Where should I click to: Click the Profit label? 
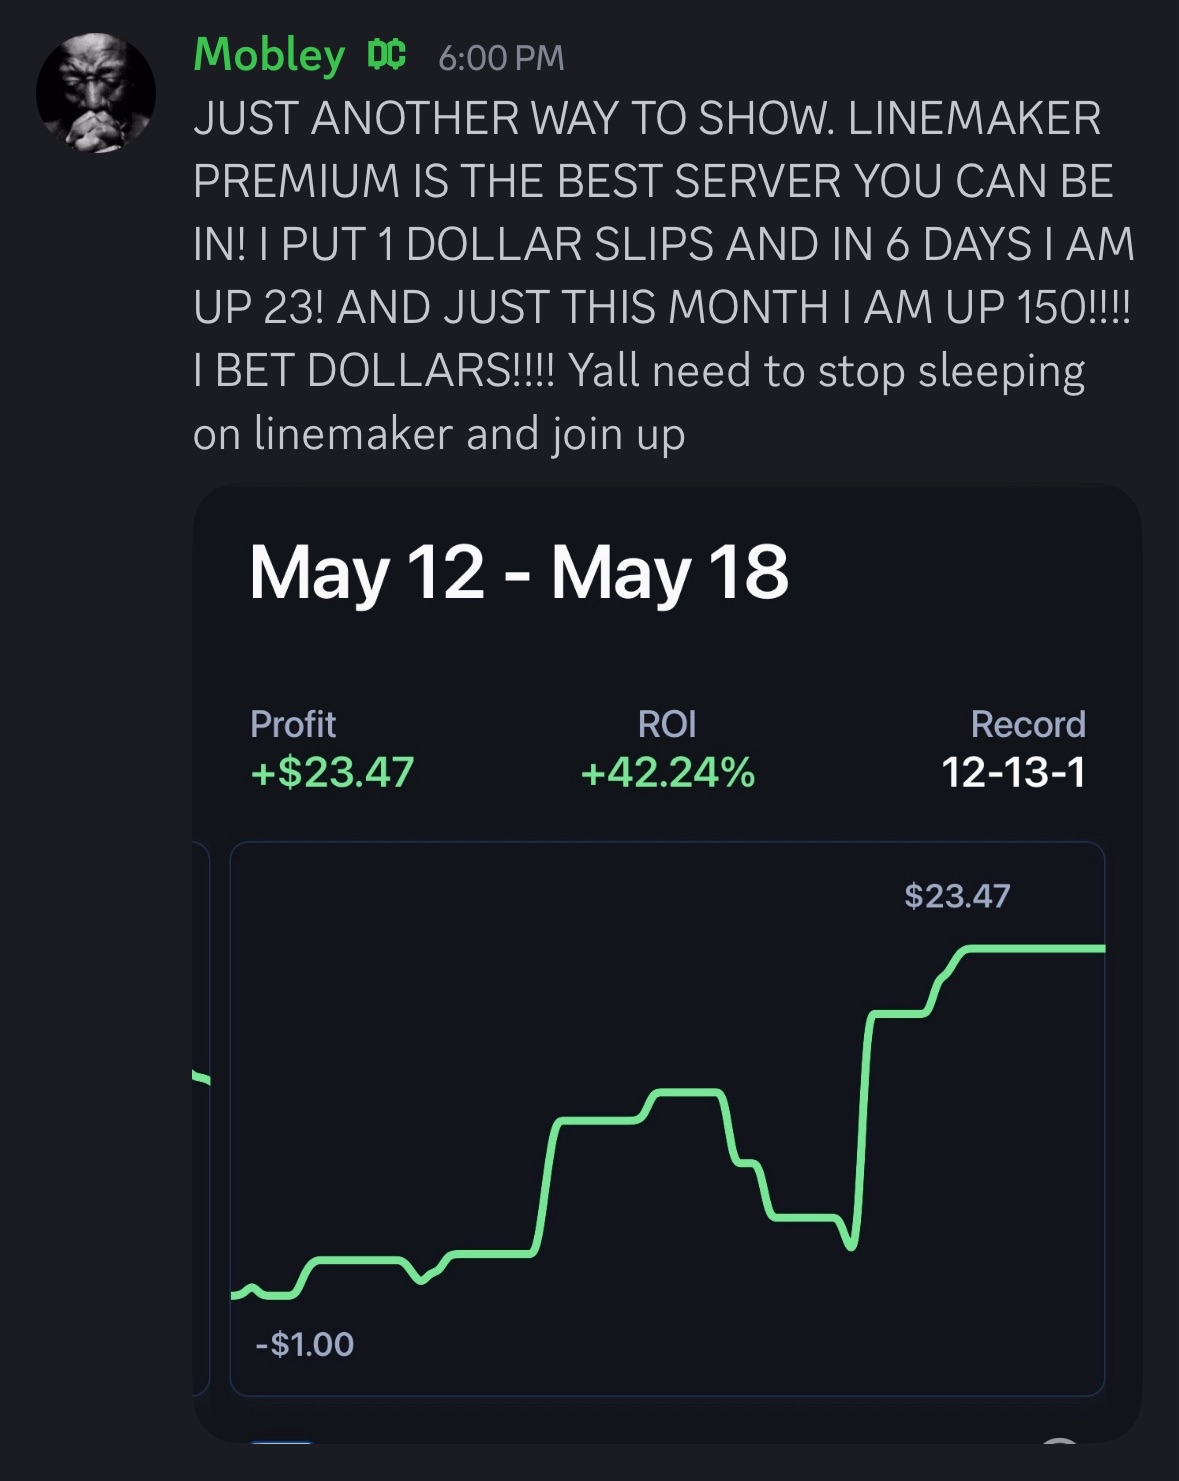click(293, 724)
